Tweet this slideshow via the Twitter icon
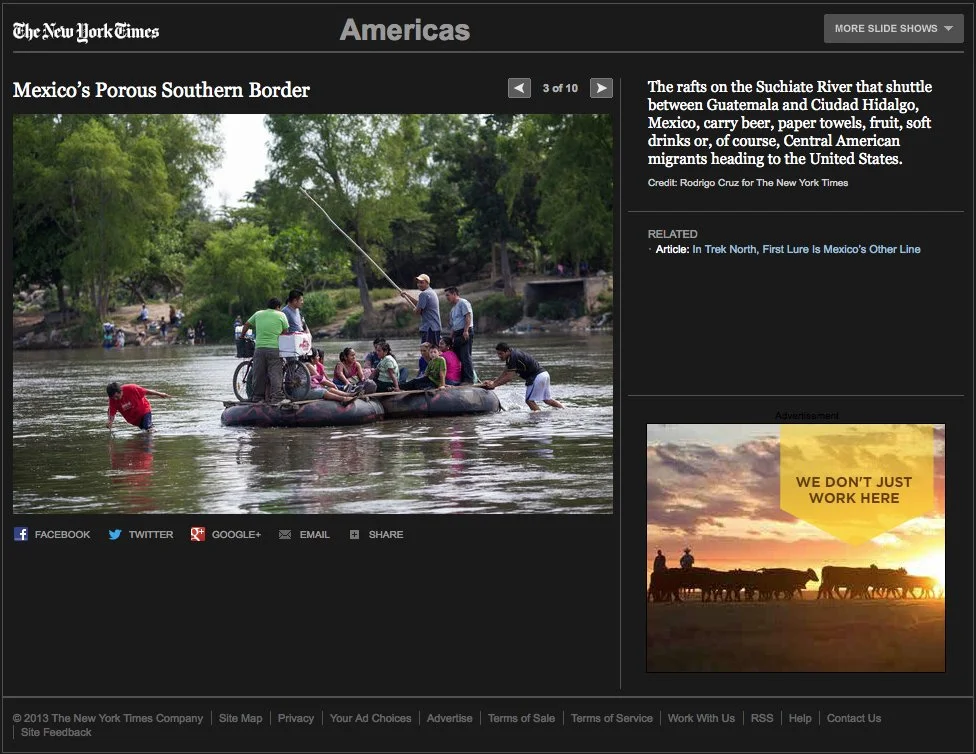Screen dimensions: 976x754 pos(140,534)
